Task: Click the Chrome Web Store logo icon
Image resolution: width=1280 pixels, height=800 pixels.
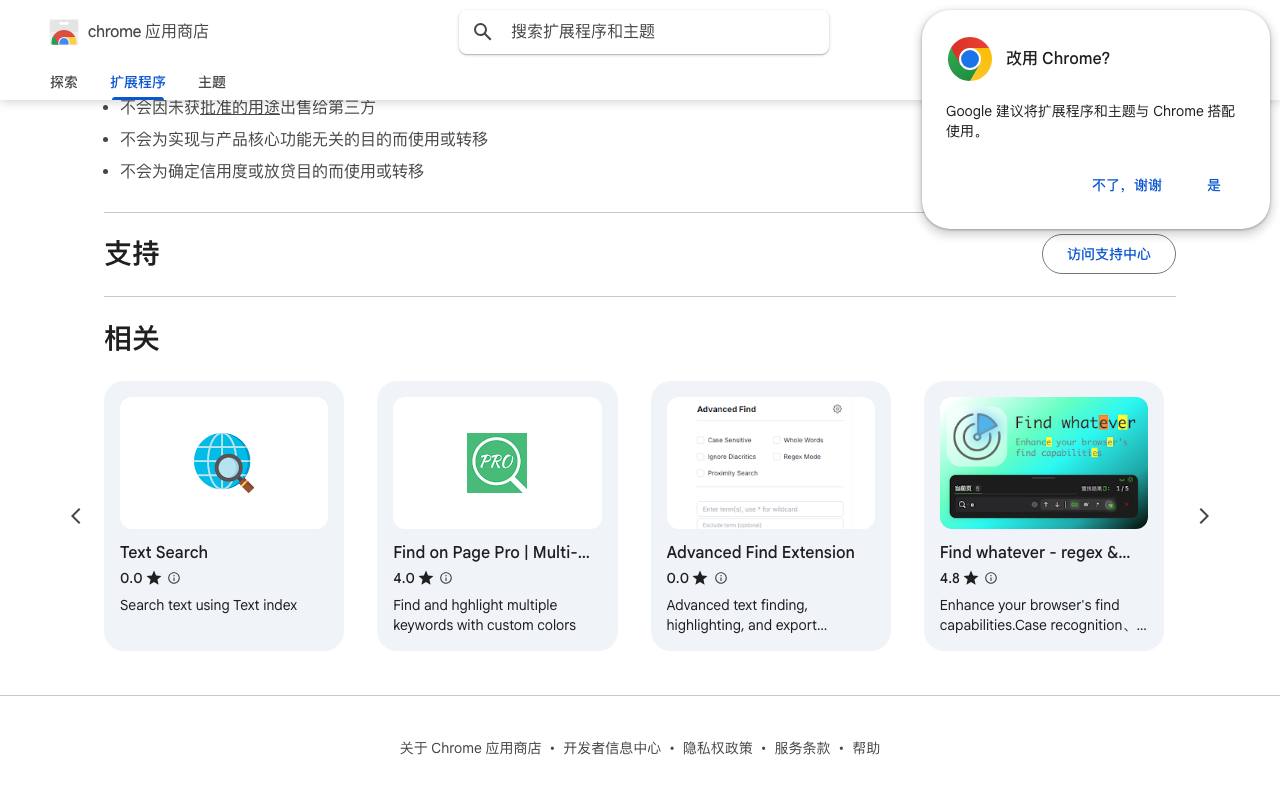Action: tap(63, 32)
